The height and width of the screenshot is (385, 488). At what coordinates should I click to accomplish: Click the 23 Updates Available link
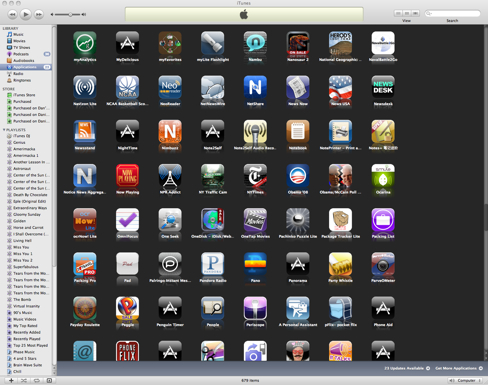click(407, 368)
